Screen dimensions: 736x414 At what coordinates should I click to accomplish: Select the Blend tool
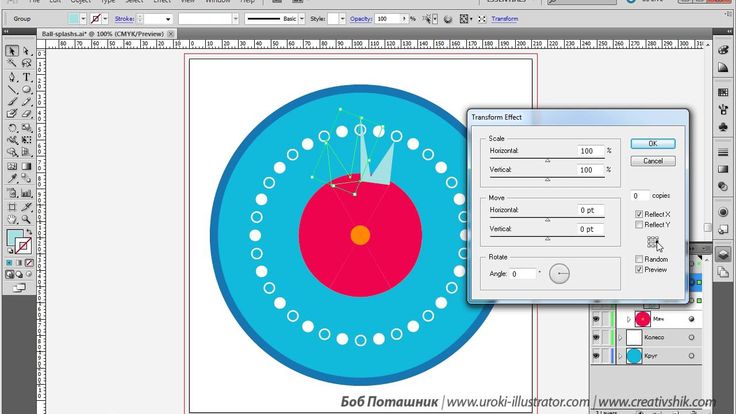[x=26, y=178]
